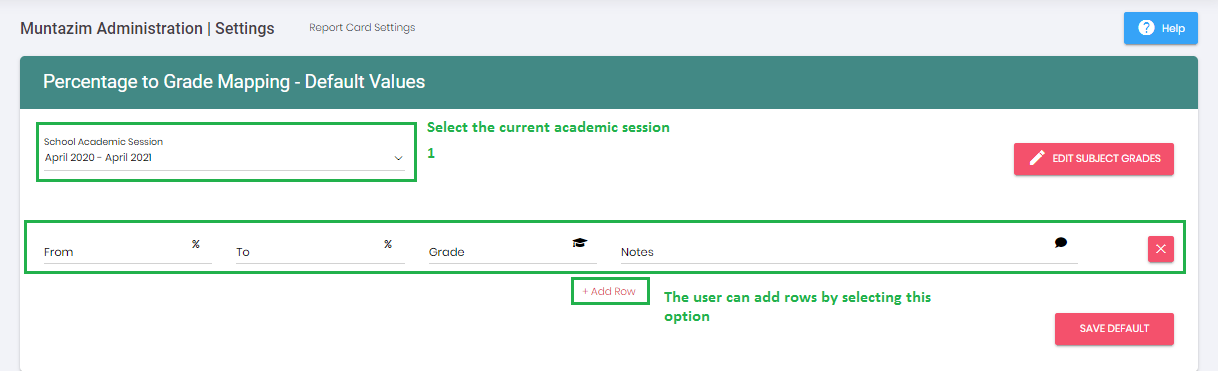Click the speech bubble icon by Notes

[1061, 242]
